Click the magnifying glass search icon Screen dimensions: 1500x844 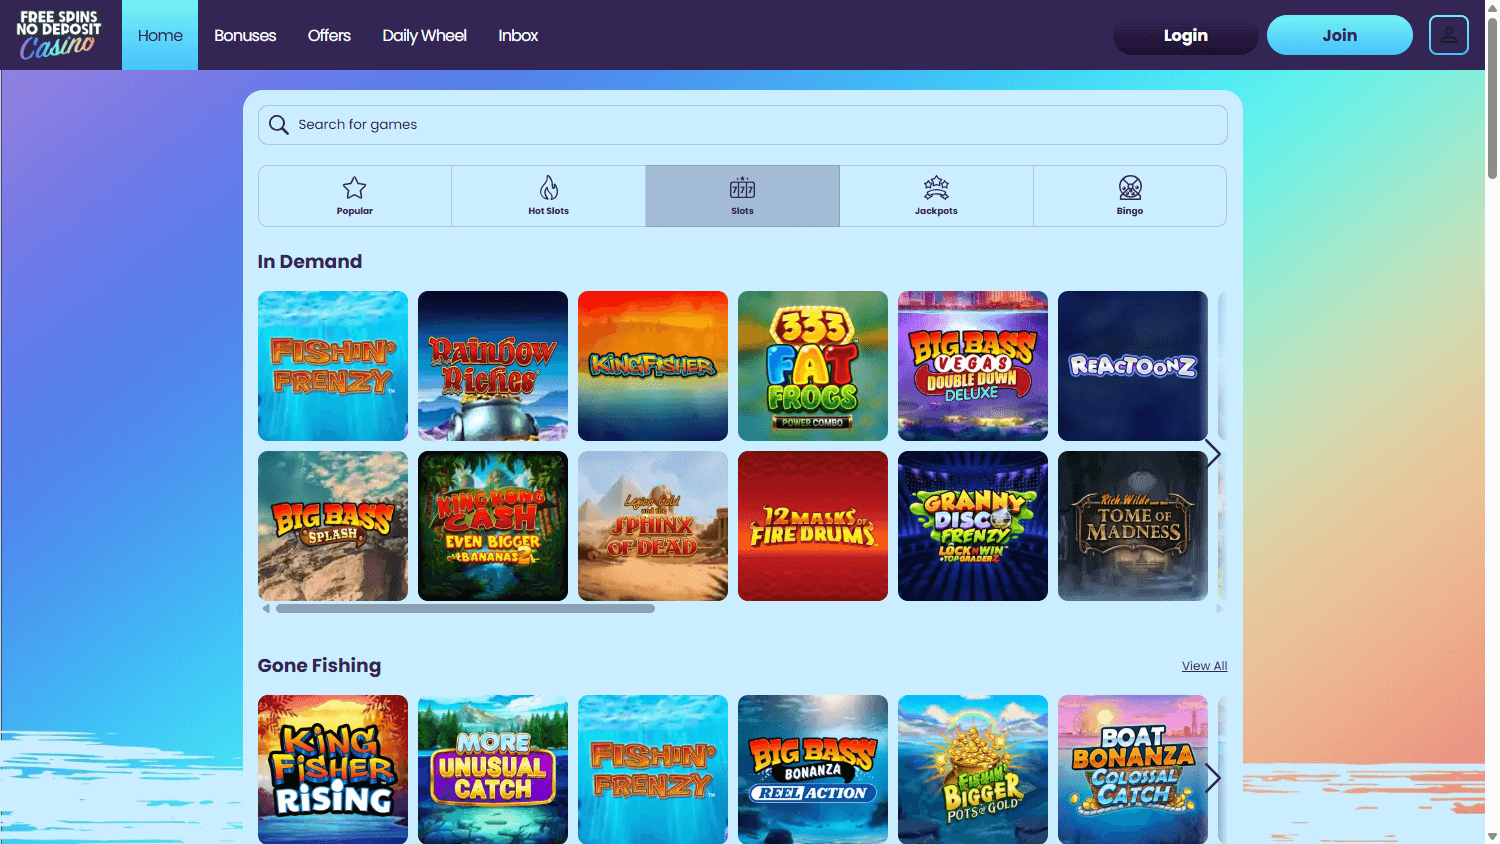click(x=278, y=124)
